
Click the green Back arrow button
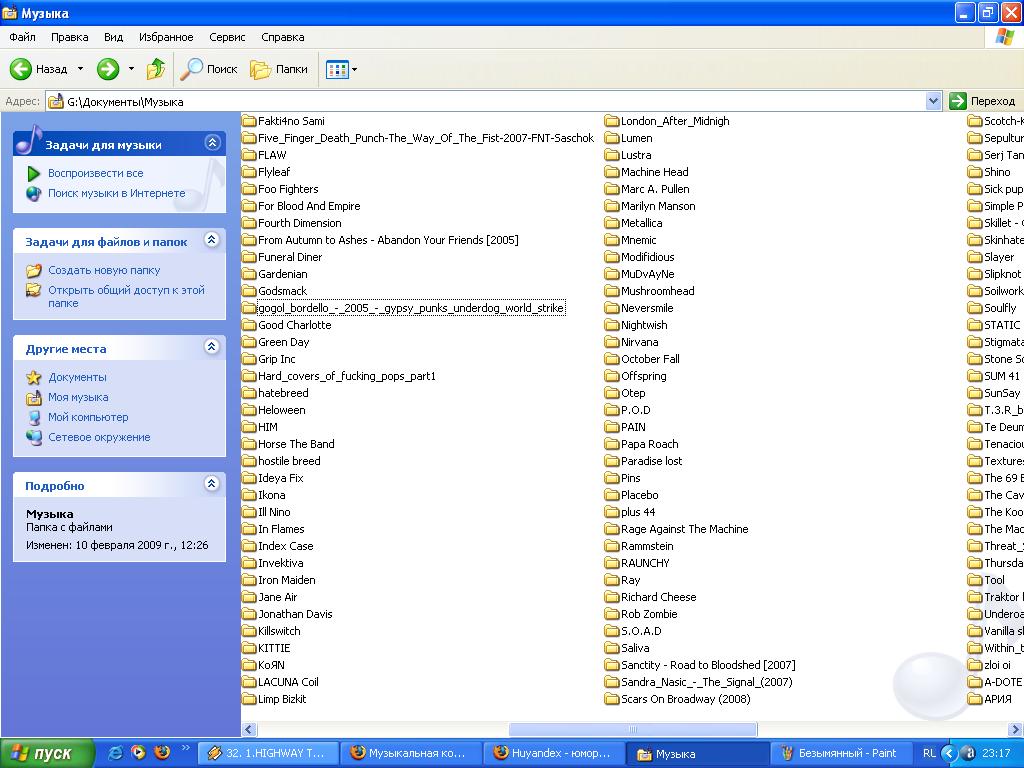[x=22, y=69]
